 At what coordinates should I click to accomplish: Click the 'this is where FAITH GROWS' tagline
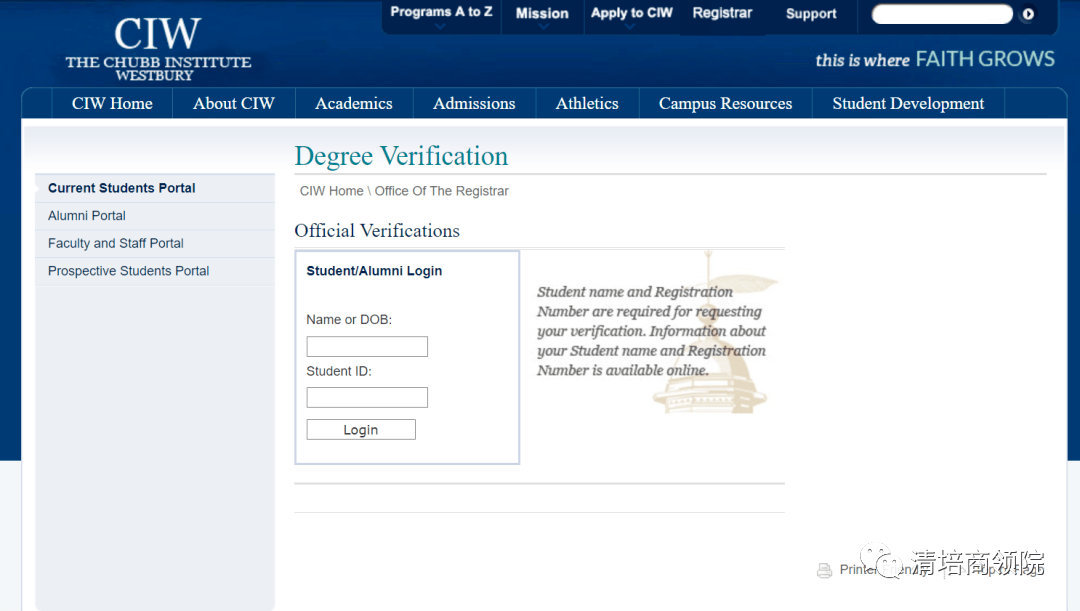click(935, 59)
